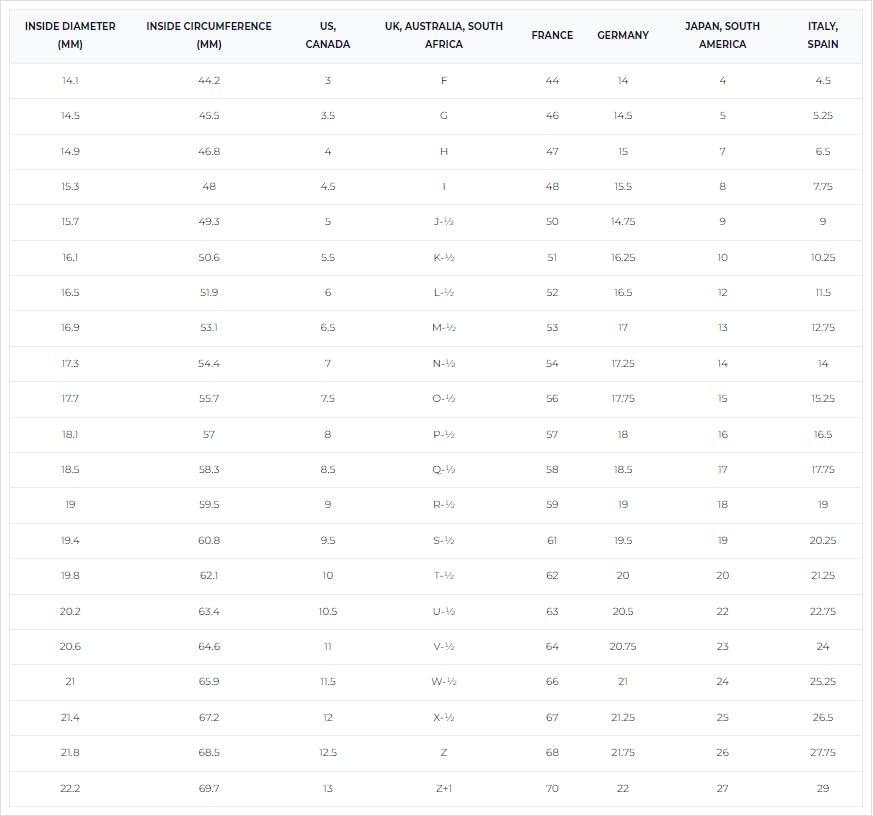Select the 12.5 US, Canada size cell
This screenshot has width=873, height=816.
point(328,753)
